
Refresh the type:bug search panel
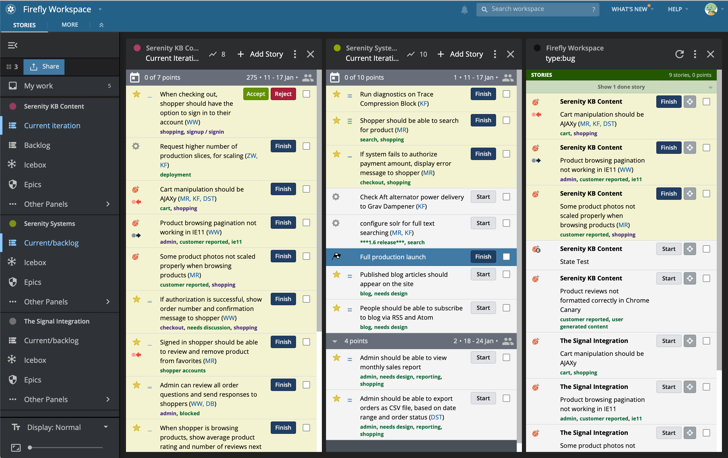coord(679,54)
